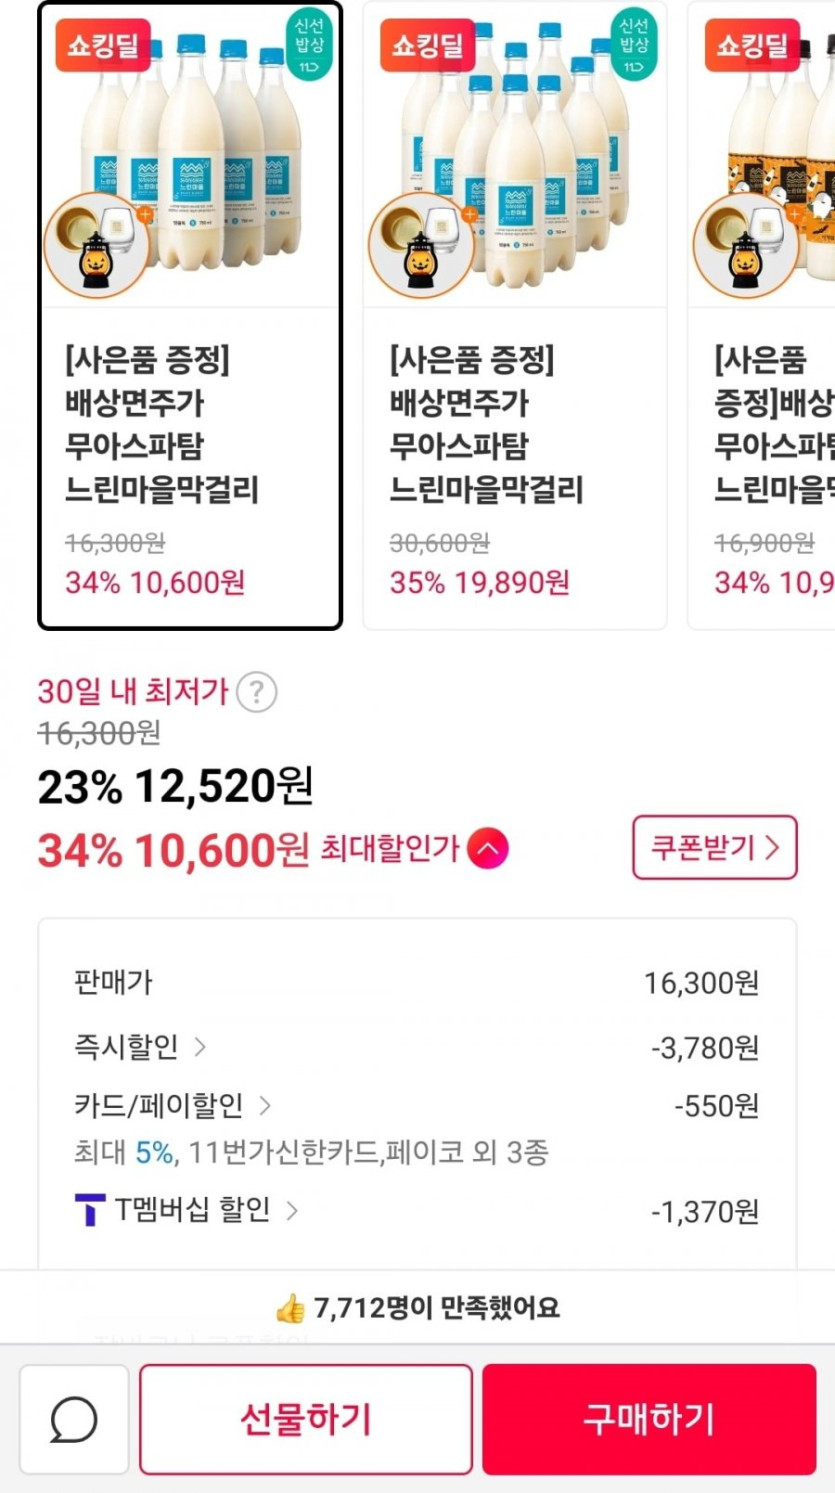Screen dimensions: 835x1493
Task: Select the 10,600원 makgeolli option card
Action: (x=190, y=316)
